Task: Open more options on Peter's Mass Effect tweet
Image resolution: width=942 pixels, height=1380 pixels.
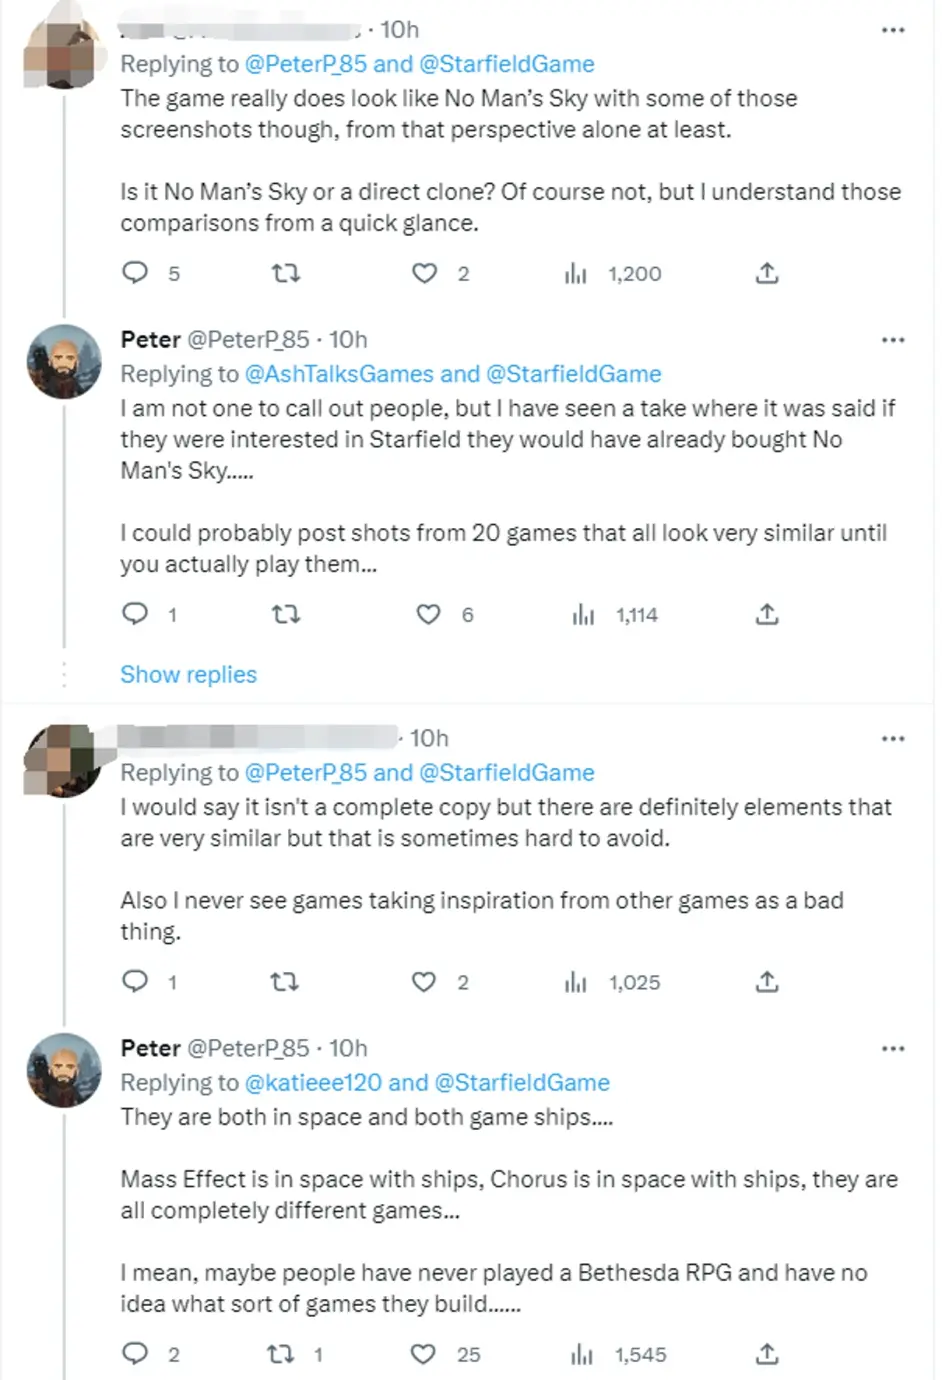Action: point(893,1049)
